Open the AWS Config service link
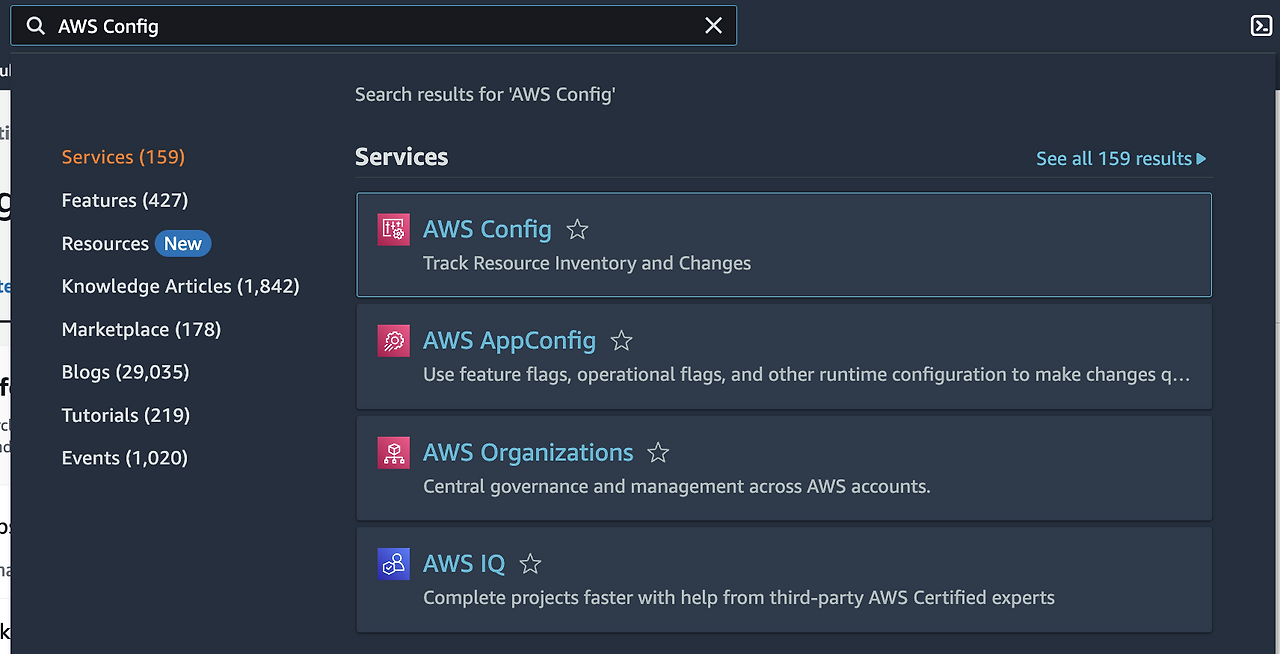Screen dimensions: 1280x654 click(x=487, y=229)
